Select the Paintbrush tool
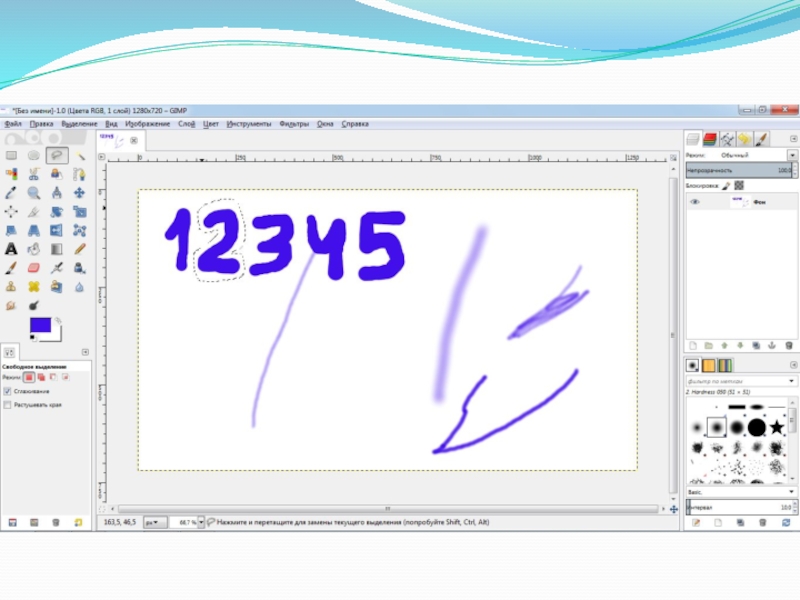Screen dimensions: 800x600 coord(11,268)
